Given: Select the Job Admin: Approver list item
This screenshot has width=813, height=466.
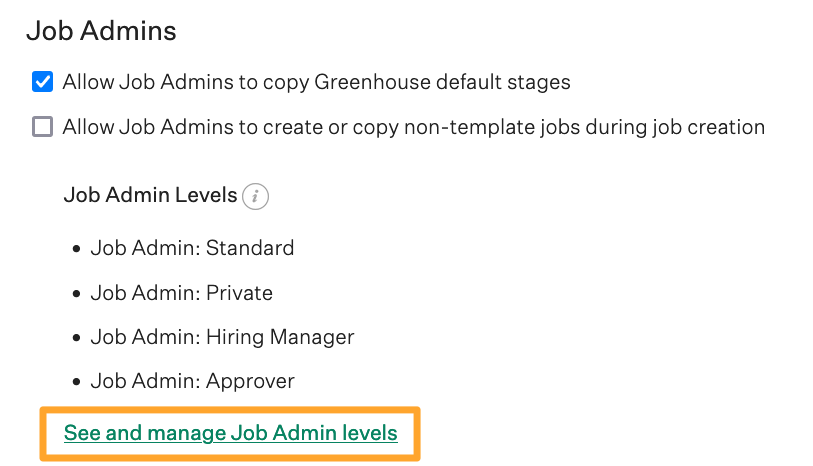Looking at the screenshot, I should point(192,381).
